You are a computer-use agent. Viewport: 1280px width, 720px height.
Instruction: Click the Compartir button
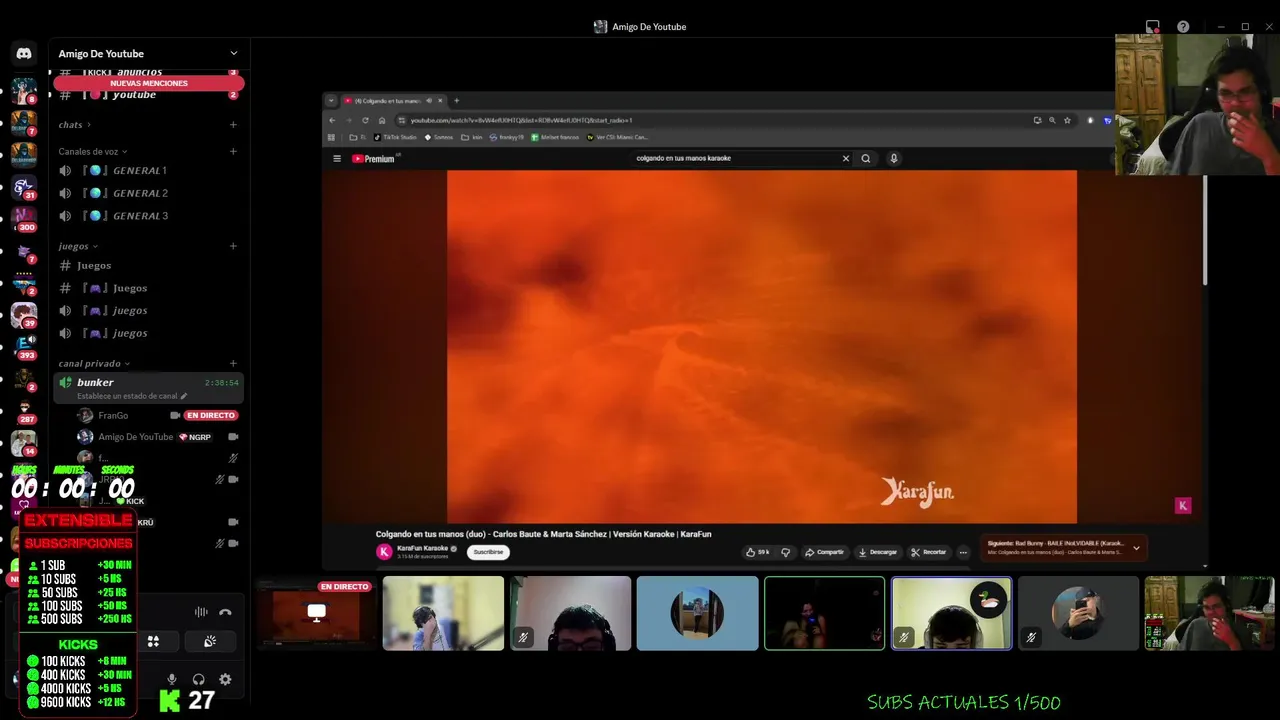824,552
